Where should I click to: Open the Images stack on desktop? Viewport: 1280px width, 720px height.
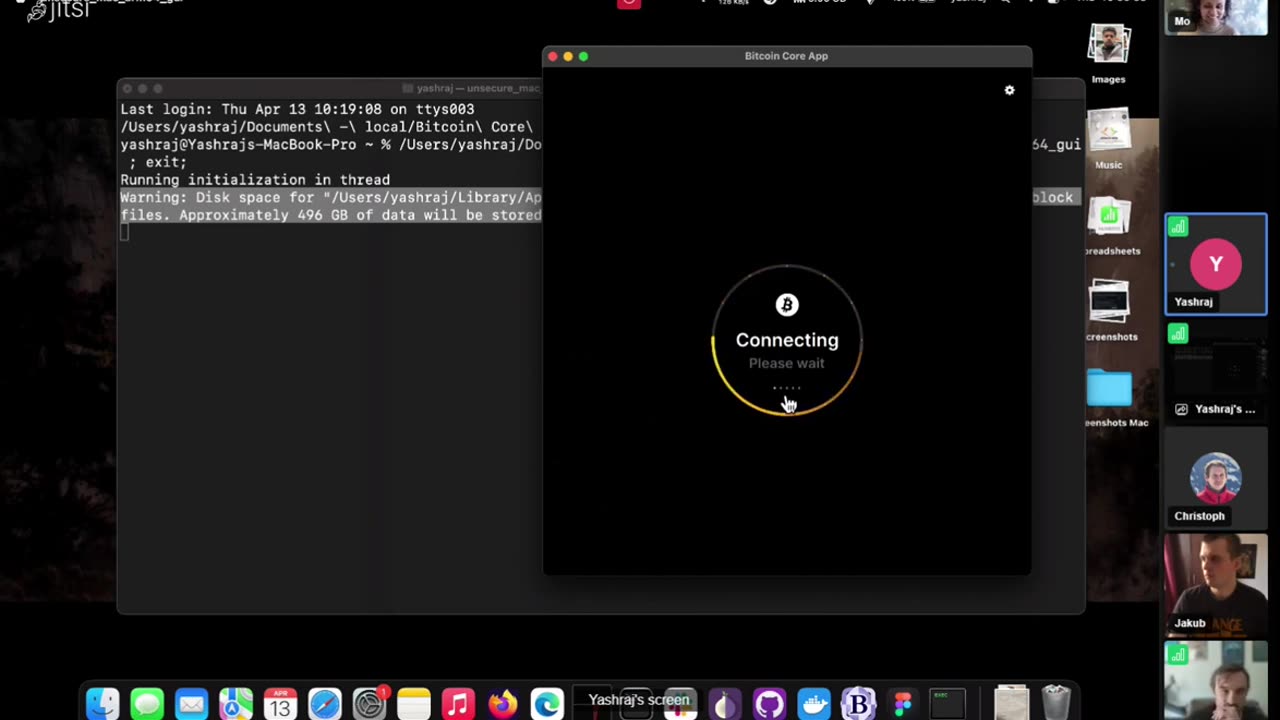click(x=1108, y=46)
